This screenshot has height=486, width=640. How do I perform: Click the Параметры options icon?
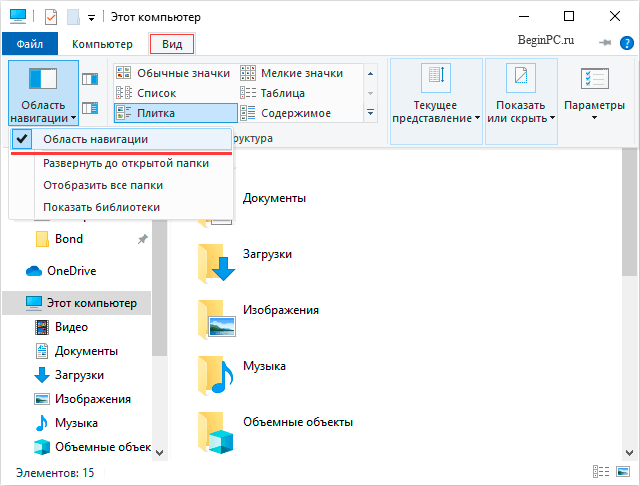click(x=595, y=79)
